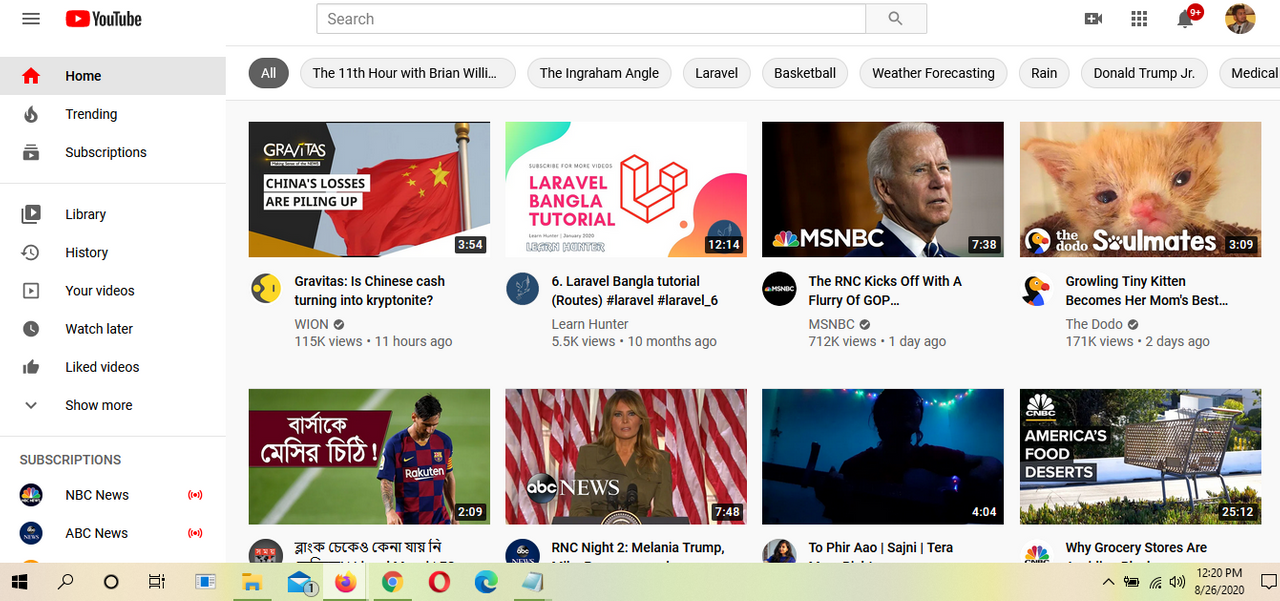Show hidden system tray icons
This screenshot has height=601, width=1280.
1108,581
